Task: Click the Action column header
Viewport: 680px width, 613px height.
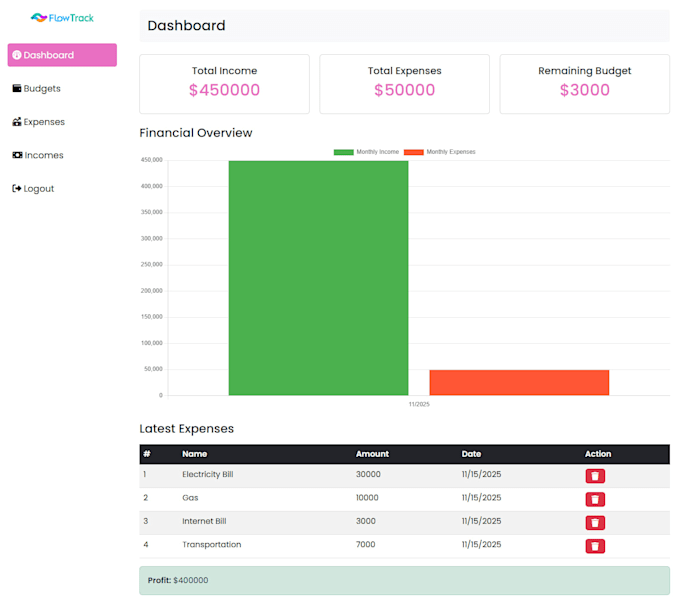Action: (x=598, y=454)
